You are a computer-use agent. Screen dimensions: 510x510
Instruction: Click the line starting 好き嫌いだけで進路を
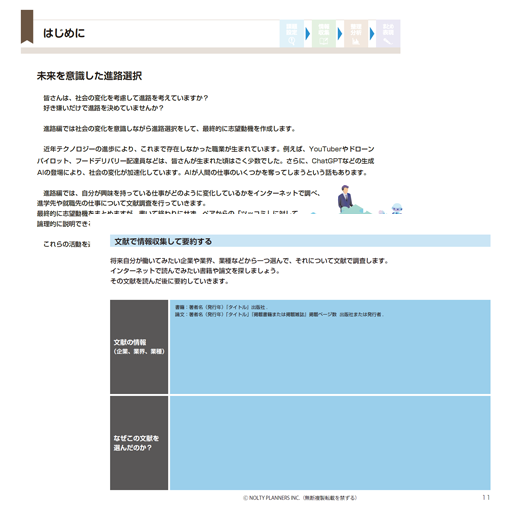pos(103,108)
